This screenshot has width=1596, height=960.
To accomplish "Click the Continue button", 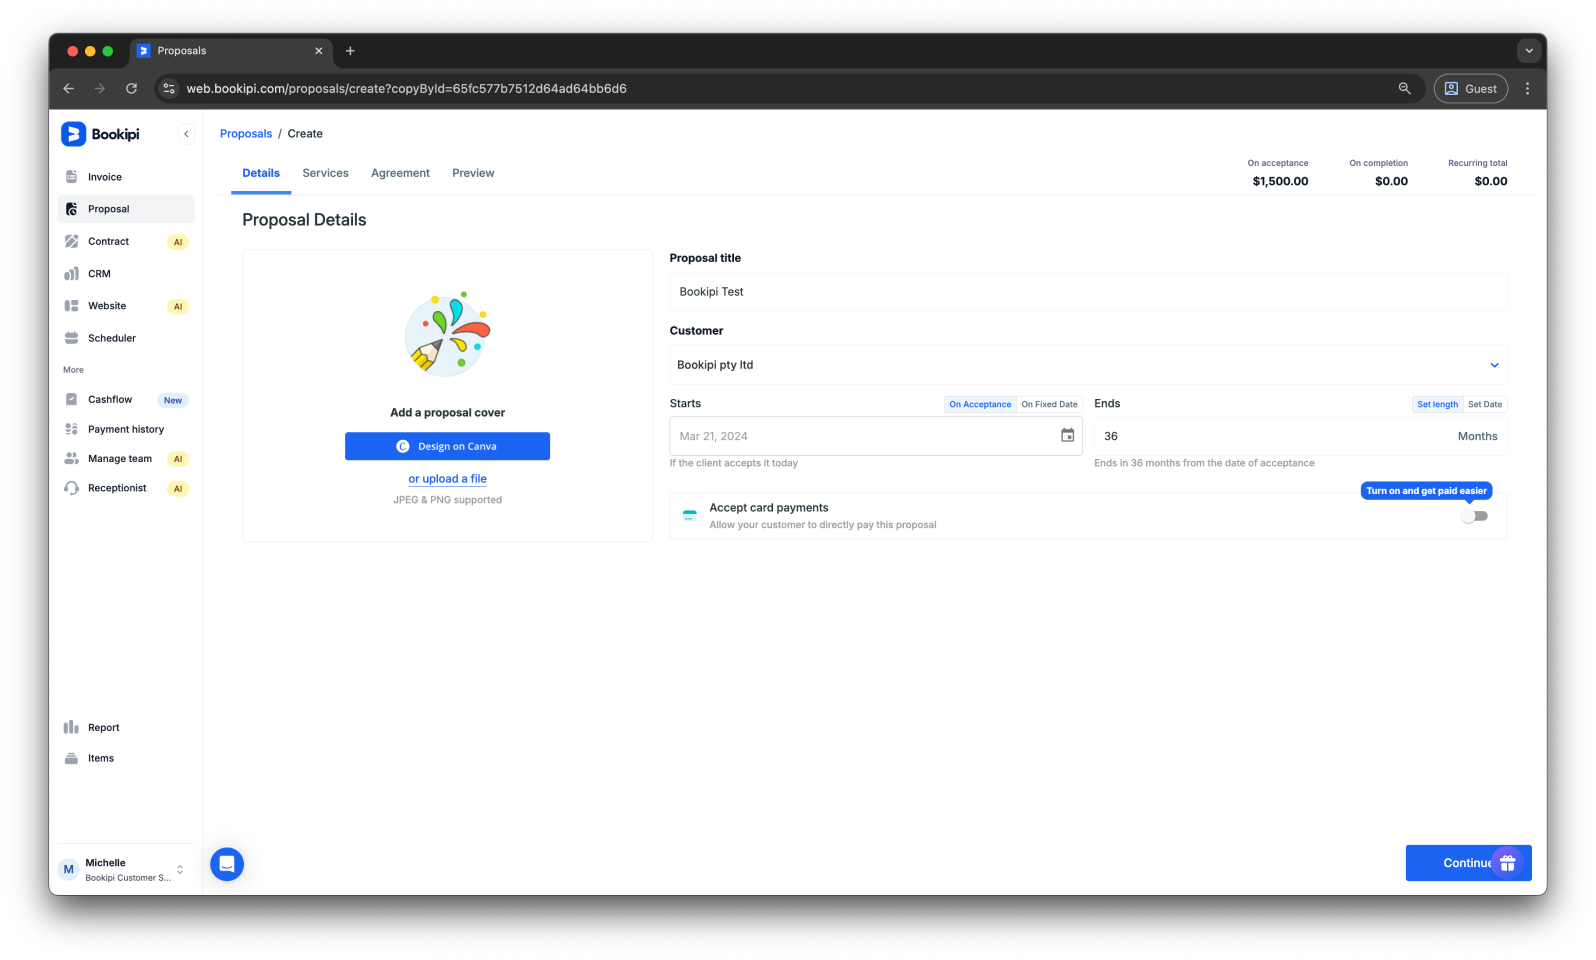I will click(x=1468, y=863).
